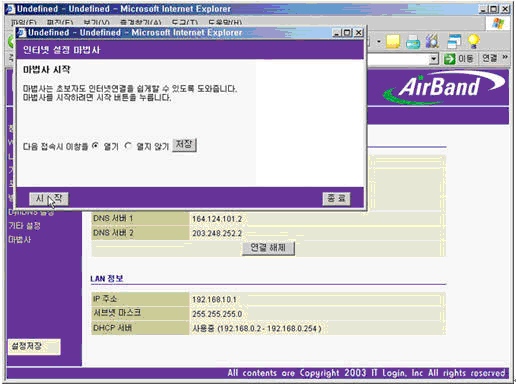Click the DHCP 서버 label cell

(x=140, y=328)
